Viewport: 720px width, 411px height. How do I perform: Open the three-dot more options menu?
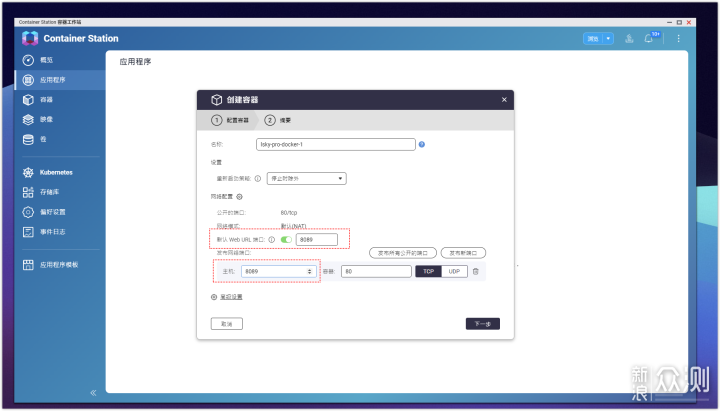[679, 39]
